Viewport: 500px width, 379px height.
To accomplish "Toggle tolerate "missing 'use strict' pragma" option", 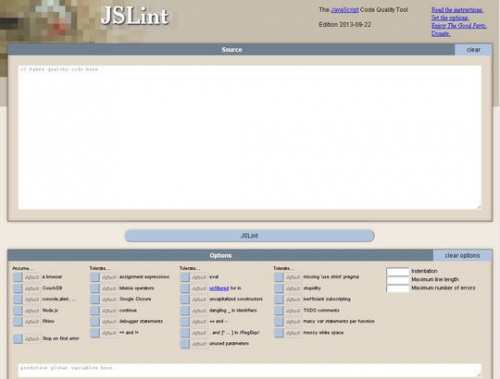I will [x=279, y=277].
